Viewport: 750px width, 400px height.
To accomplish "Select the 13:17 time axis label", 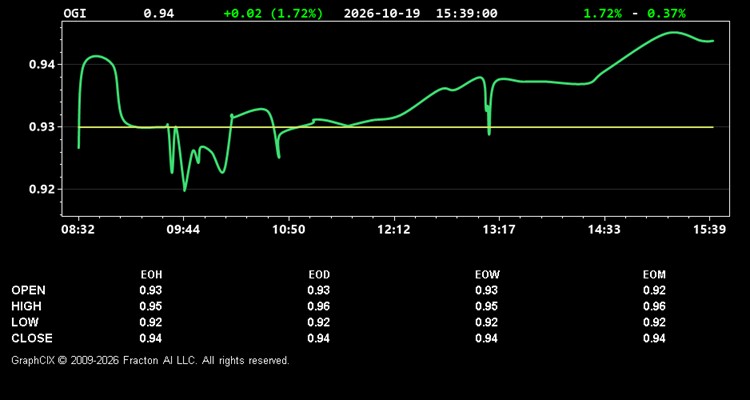I will pyautogui.click(x=499, y=230).
